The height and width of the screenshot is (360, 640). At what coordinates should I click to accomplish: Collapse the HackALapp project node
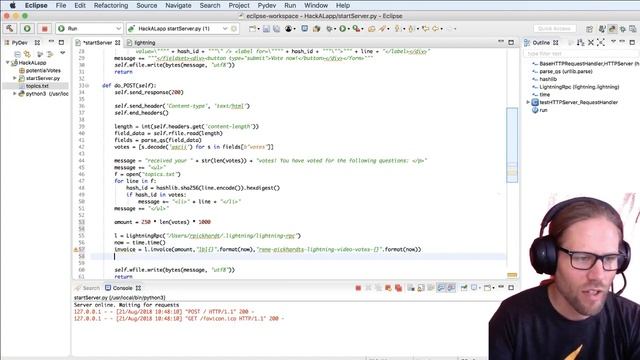7,62
